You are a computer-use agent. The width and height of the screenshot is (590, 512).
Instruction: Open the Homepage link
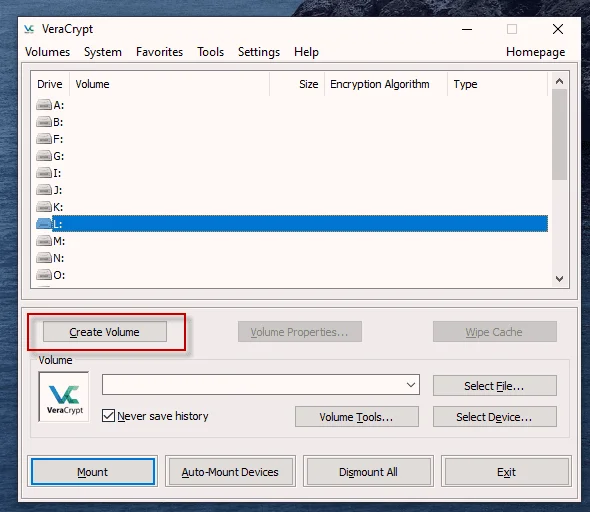click(x=535, y=52)
